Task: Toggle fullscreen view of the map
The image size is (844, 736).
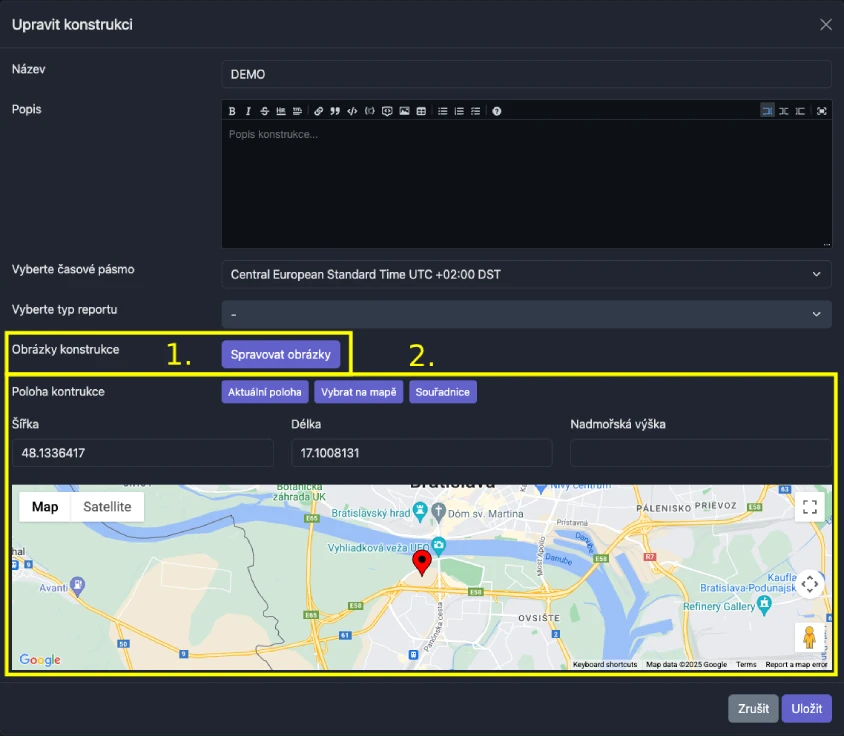Action: click(x=810, y=507)
